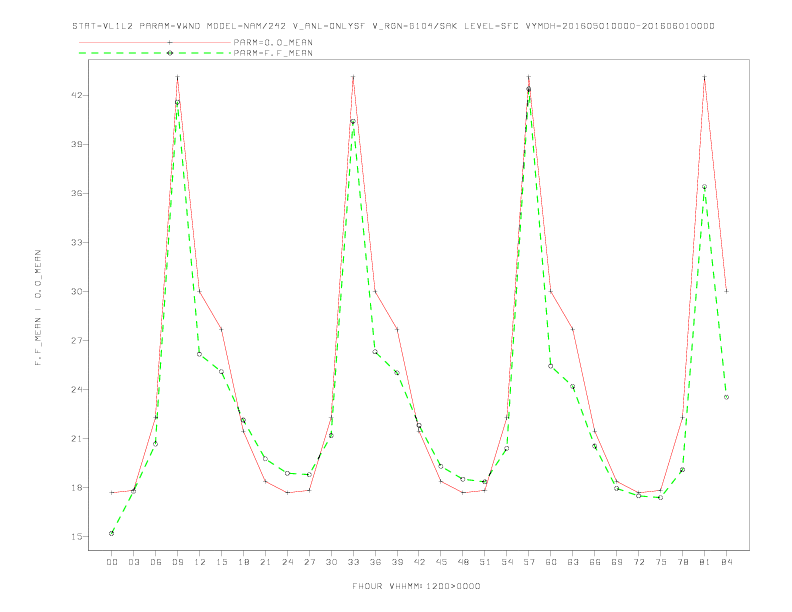Click the x-axis tick label 81
This screenshot has width=792, height=612.
pyautogui.click(x=705, y=562)
